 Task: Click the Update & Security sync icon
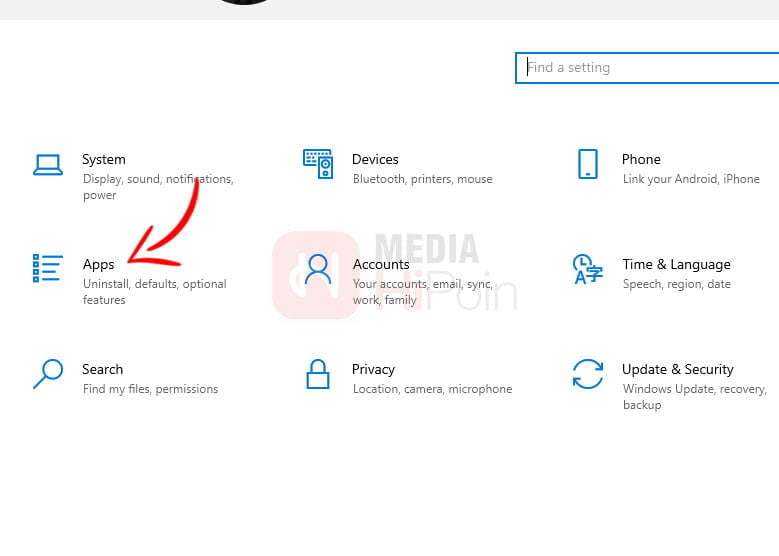click(x=588, y=374)
